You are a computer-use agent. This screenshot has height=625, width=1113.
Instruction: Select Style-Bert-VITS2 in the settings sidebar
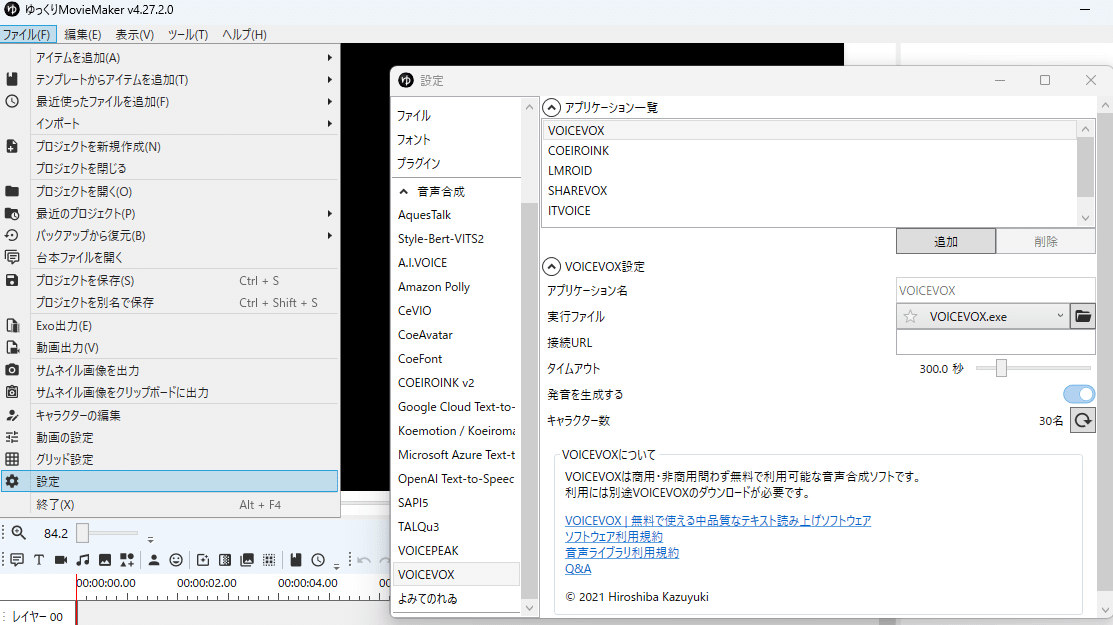456,239
